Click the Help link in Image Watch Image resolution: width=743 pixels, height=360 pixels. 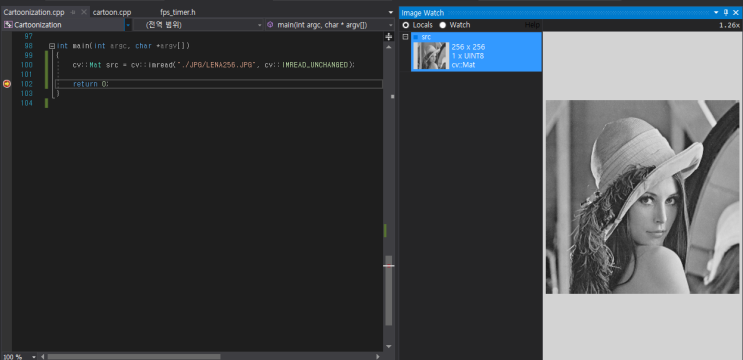click(x=532, y=25)
